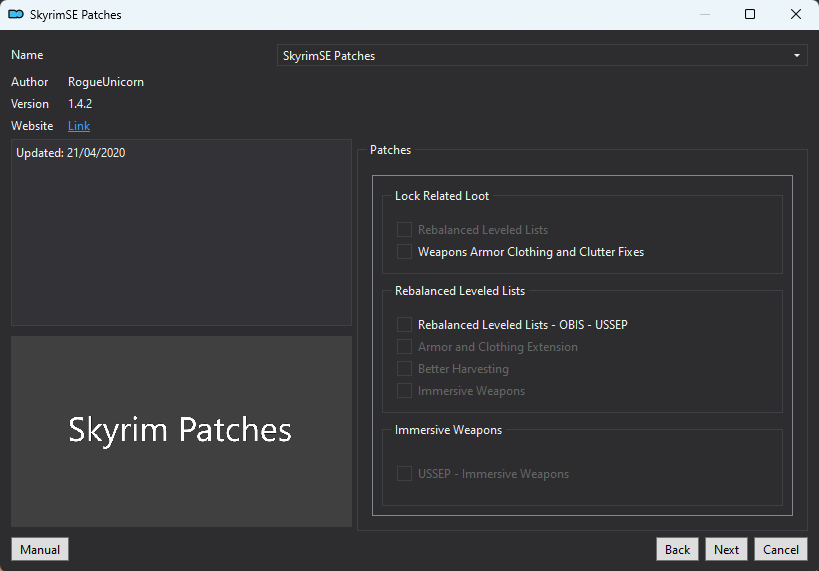
Task: Click the Immersive Weapons group heading
Action: pos(448,430)
